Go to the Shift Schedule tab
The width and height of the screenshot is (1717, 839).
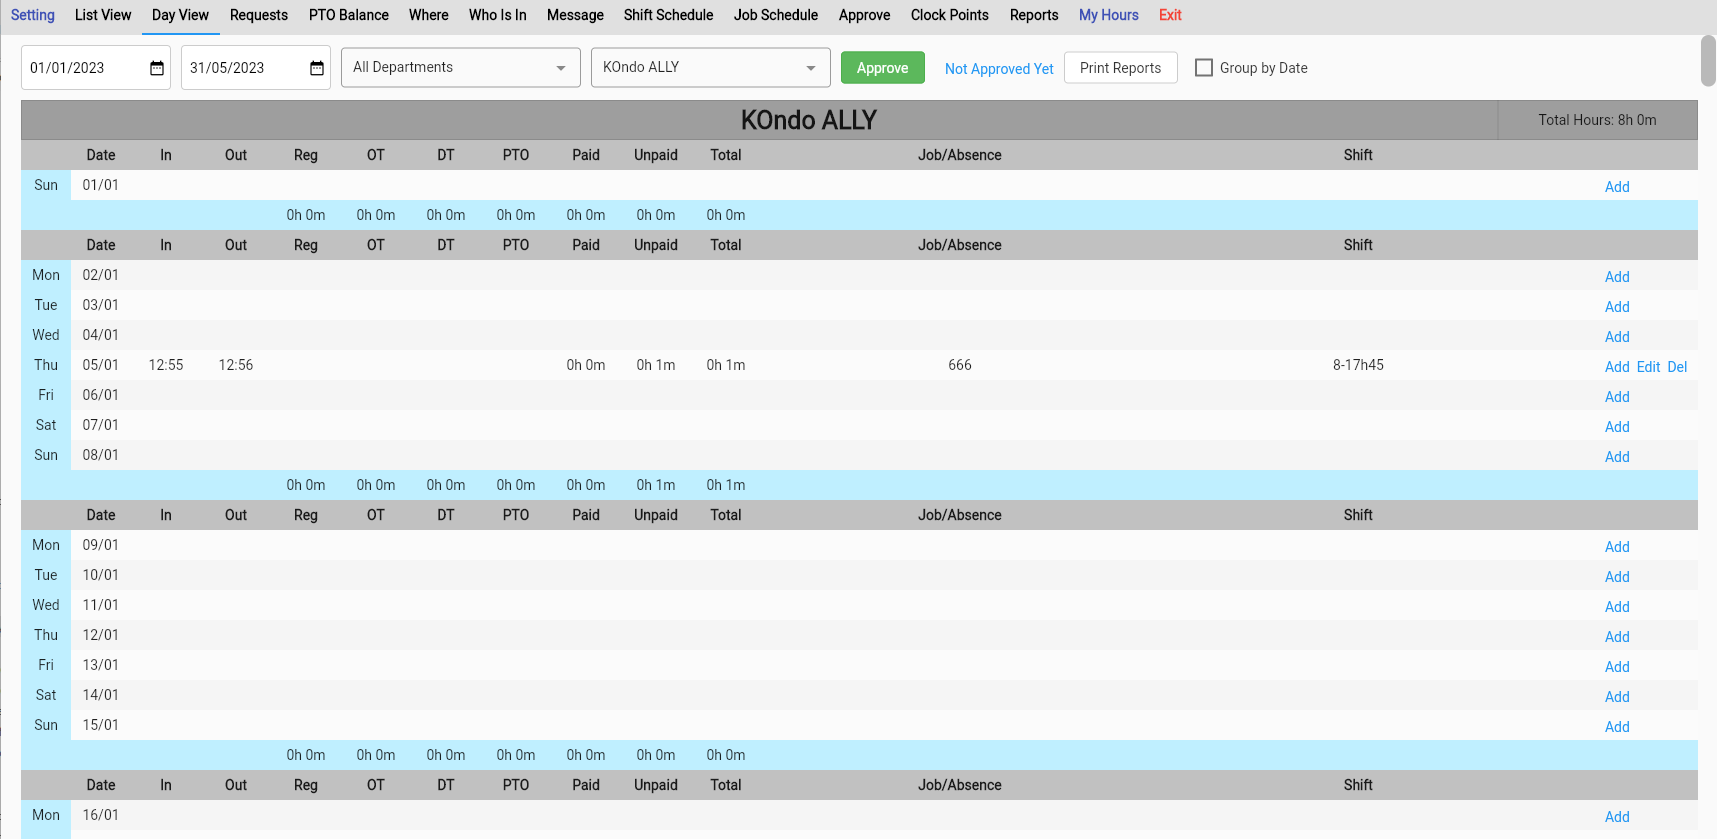click(x=668, y=15)
